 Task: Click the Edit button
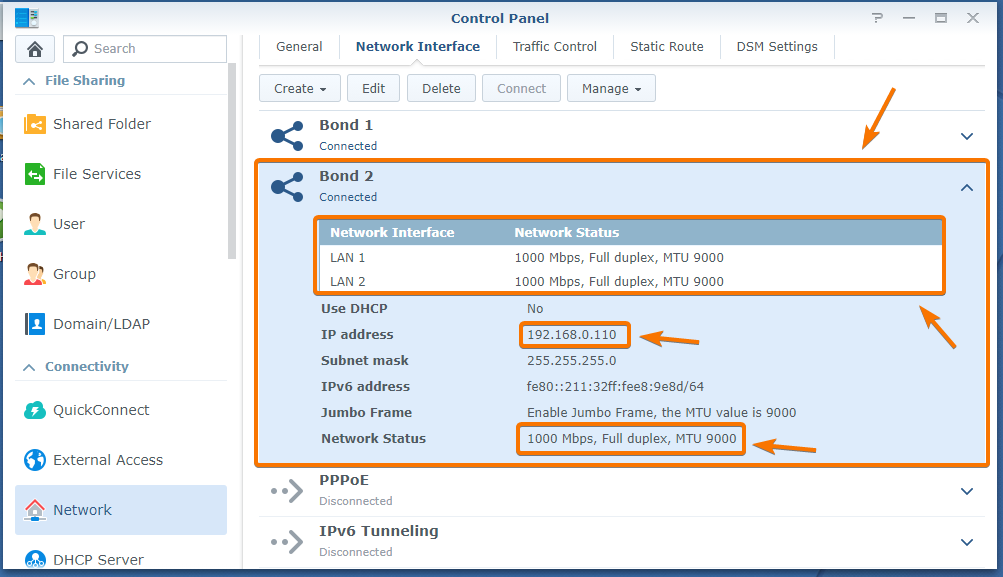(x=373, y=88)
